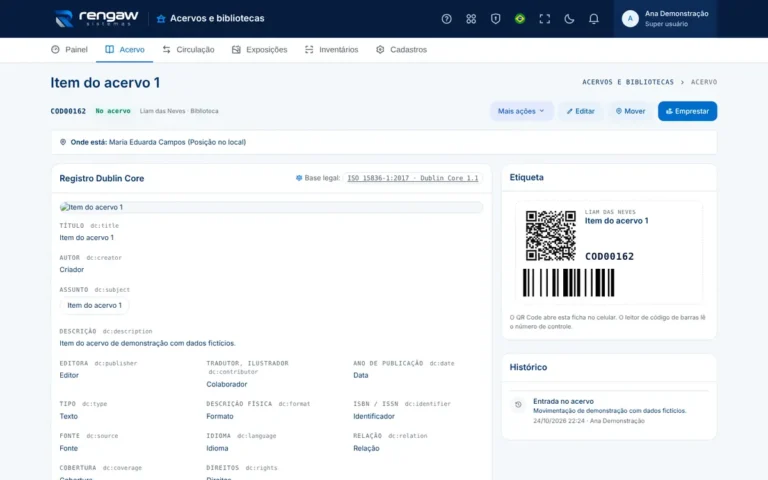The image size is (768, 480).
Task: Expand the Mais ações dropdown
Action: click(521, 111)
